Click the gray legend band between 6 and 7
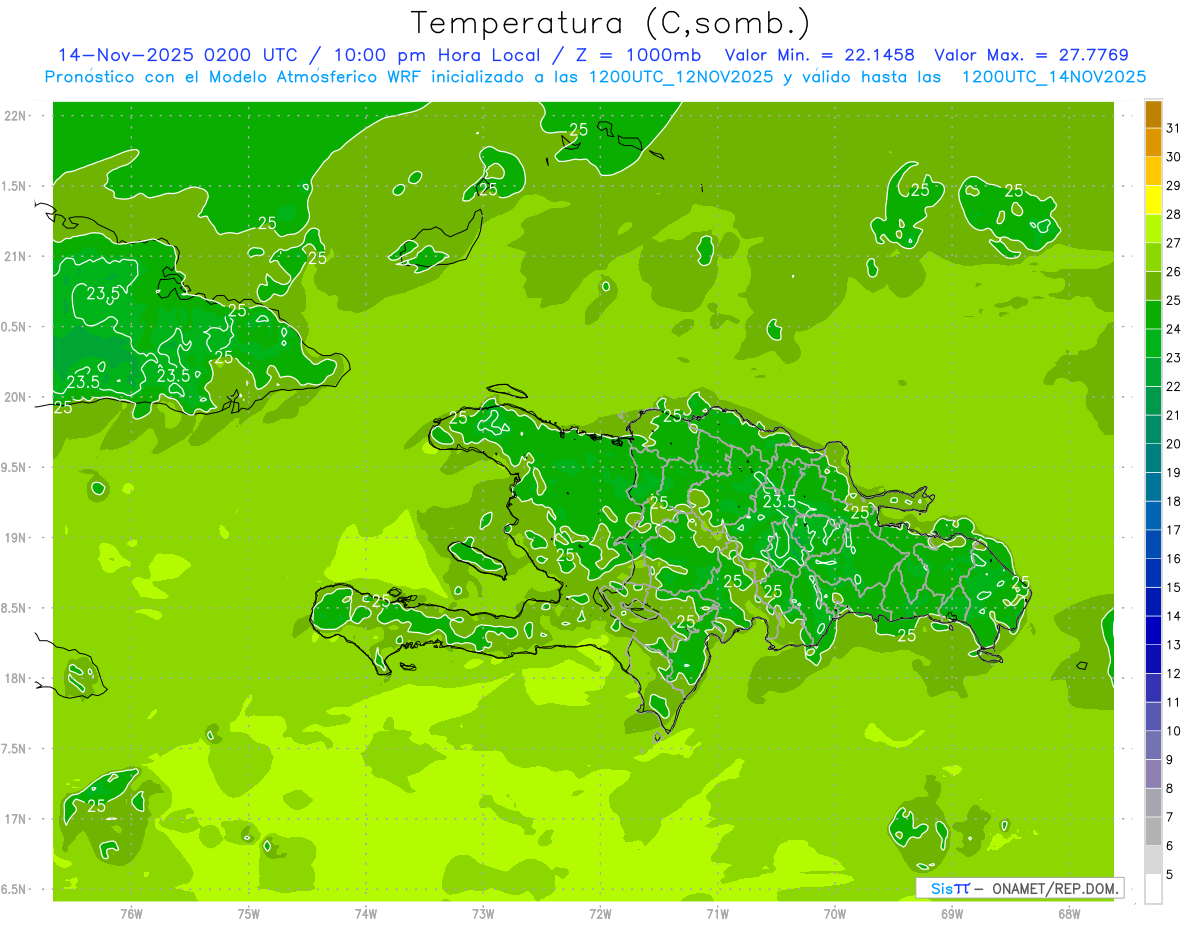The width and height of the screenshot is (1200, 927). pyautogui.click(x=1153, y=831)
